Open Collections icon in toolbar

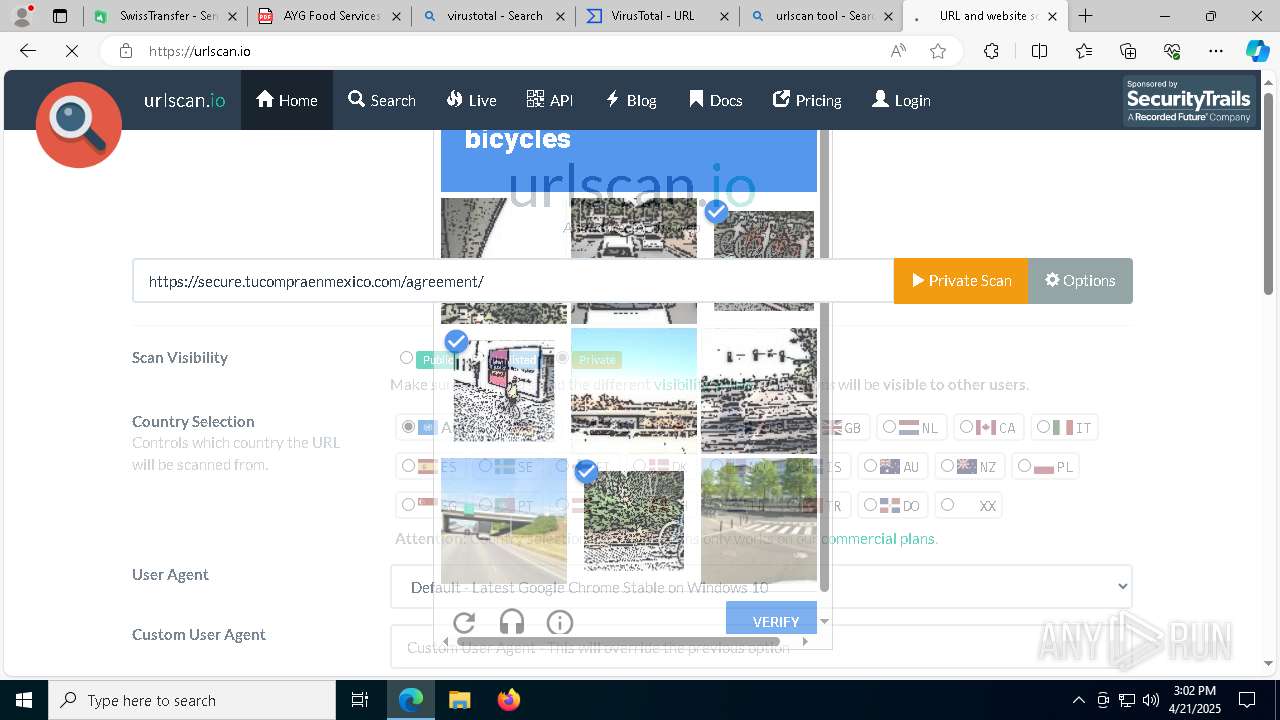(x=1128, y=51)
